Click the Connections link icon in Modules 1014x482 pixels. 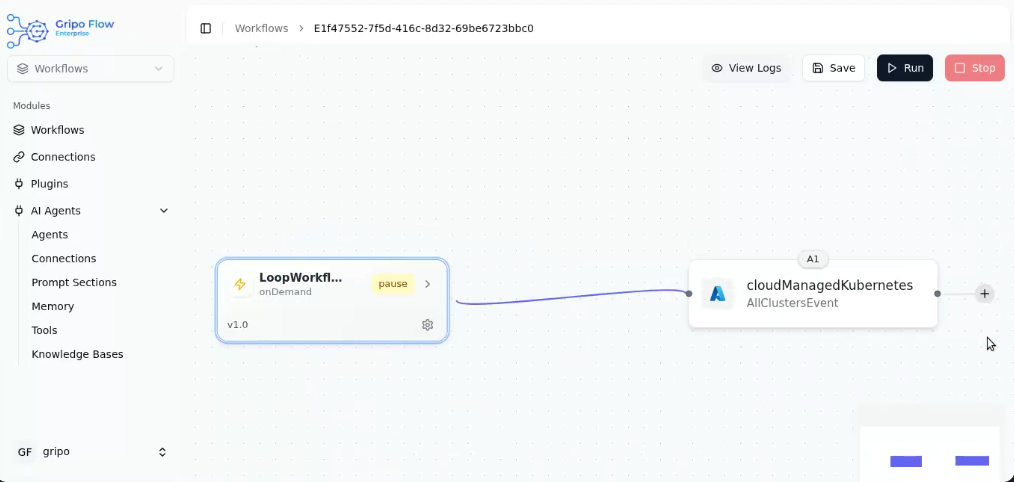[x=19, y=157]
